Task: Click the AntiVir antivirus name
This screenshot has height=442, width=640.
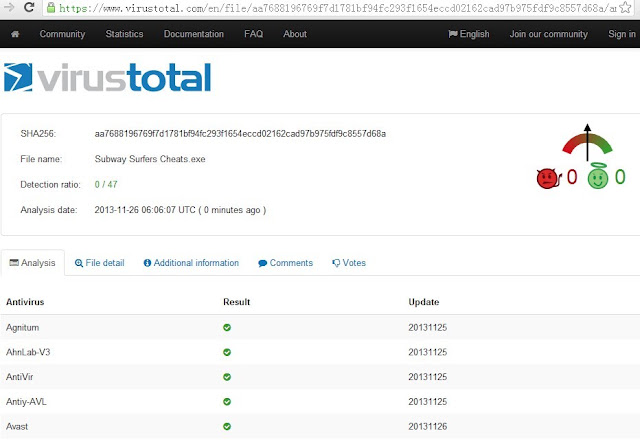Action: tap(20, 377)
